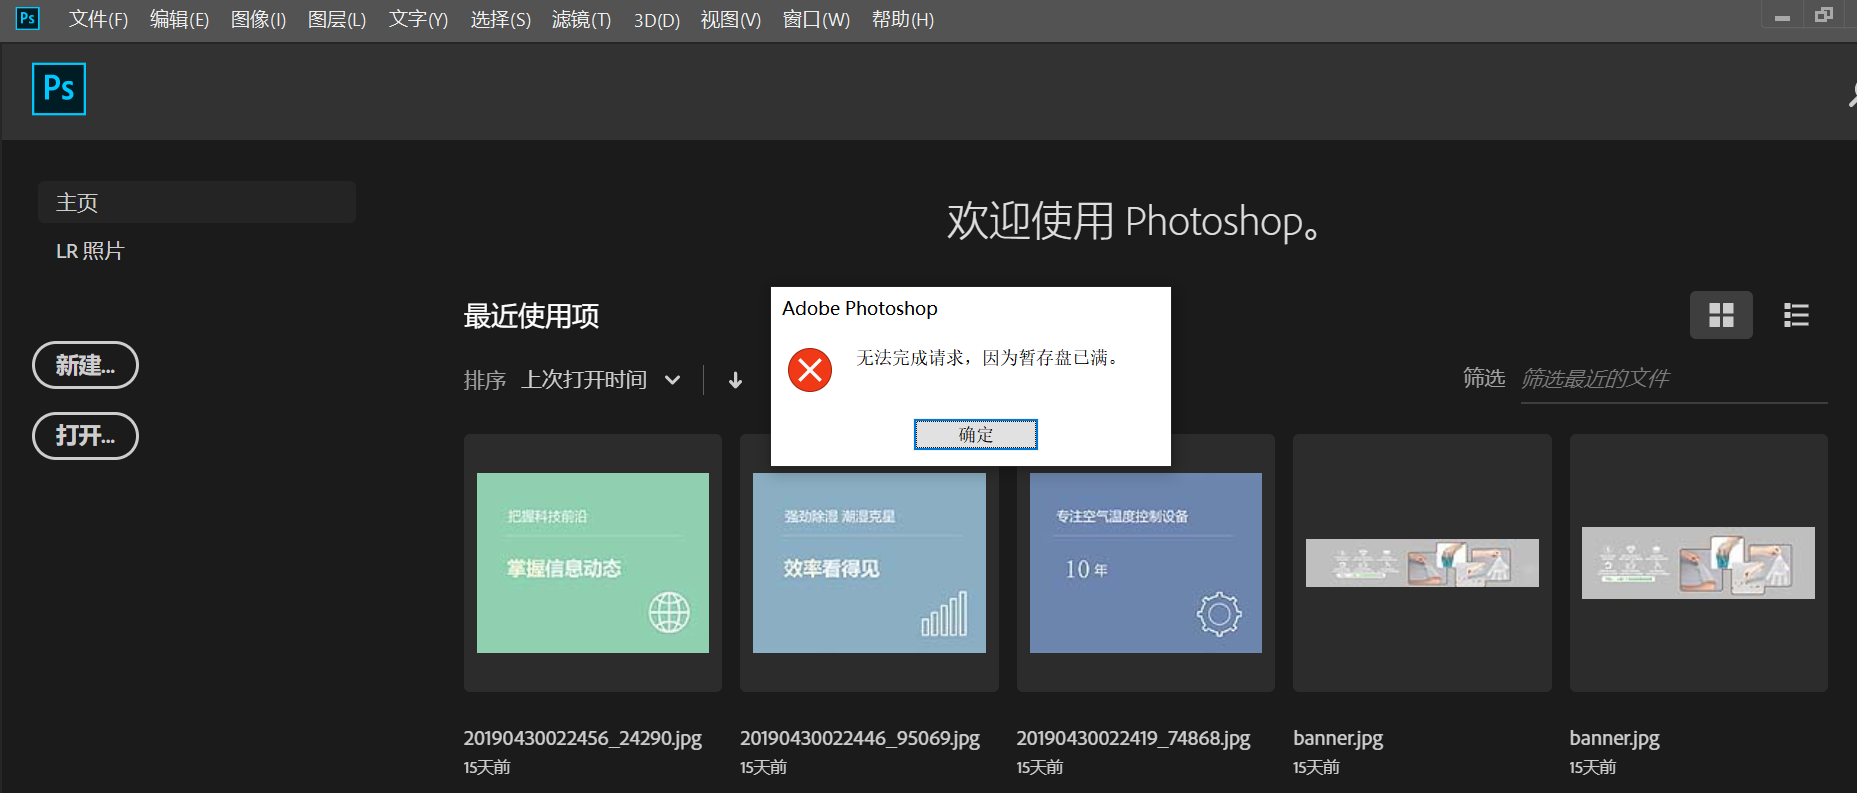Viewport: 1857px width, 793px height.
Task: Open the 文件(F) menu
Action: click(98, 19)
